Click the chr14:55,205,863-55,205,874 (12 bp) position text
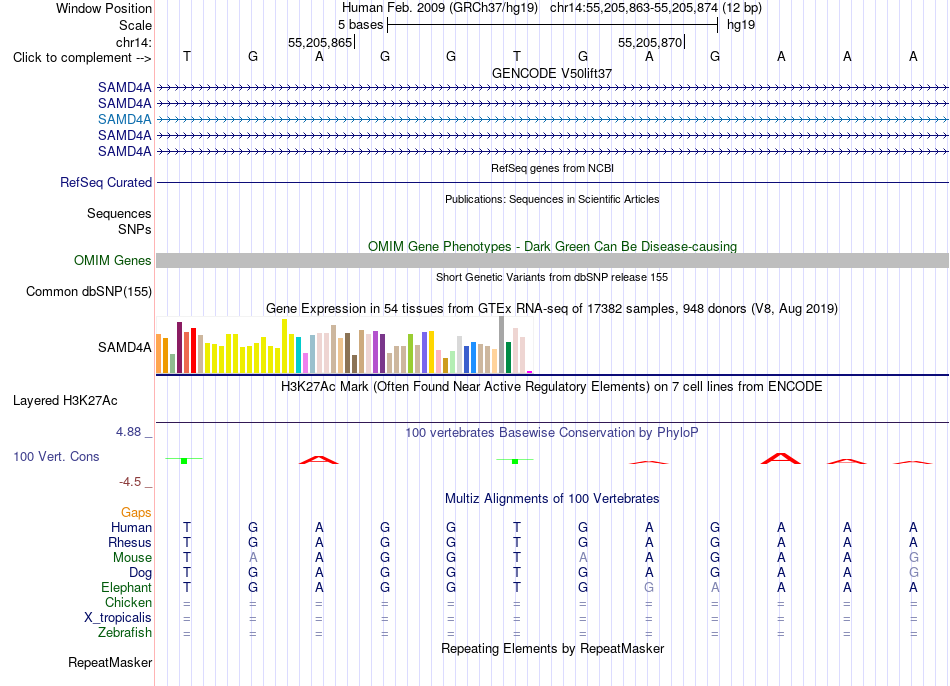 pyautogui.click(x=656, y=8)
